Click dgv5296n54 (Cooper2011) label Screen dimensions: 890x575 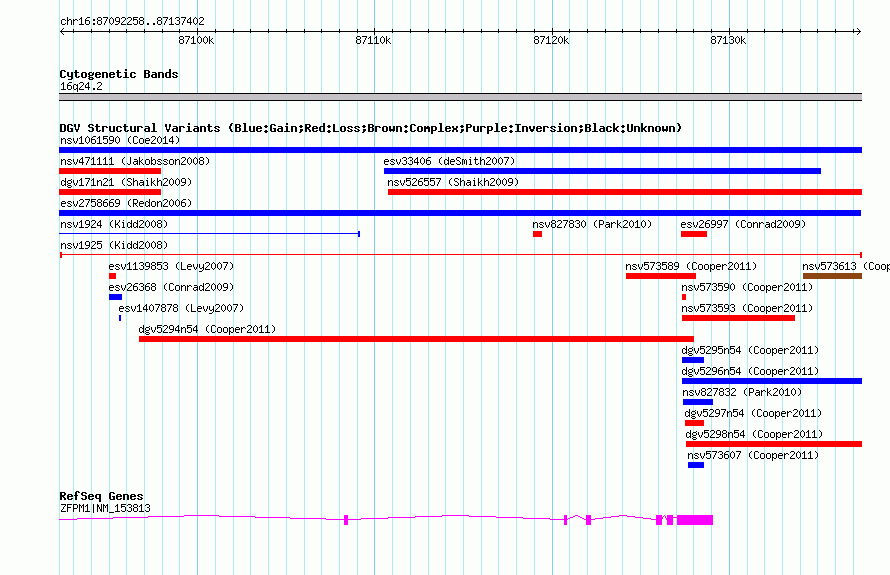[750, 371]
